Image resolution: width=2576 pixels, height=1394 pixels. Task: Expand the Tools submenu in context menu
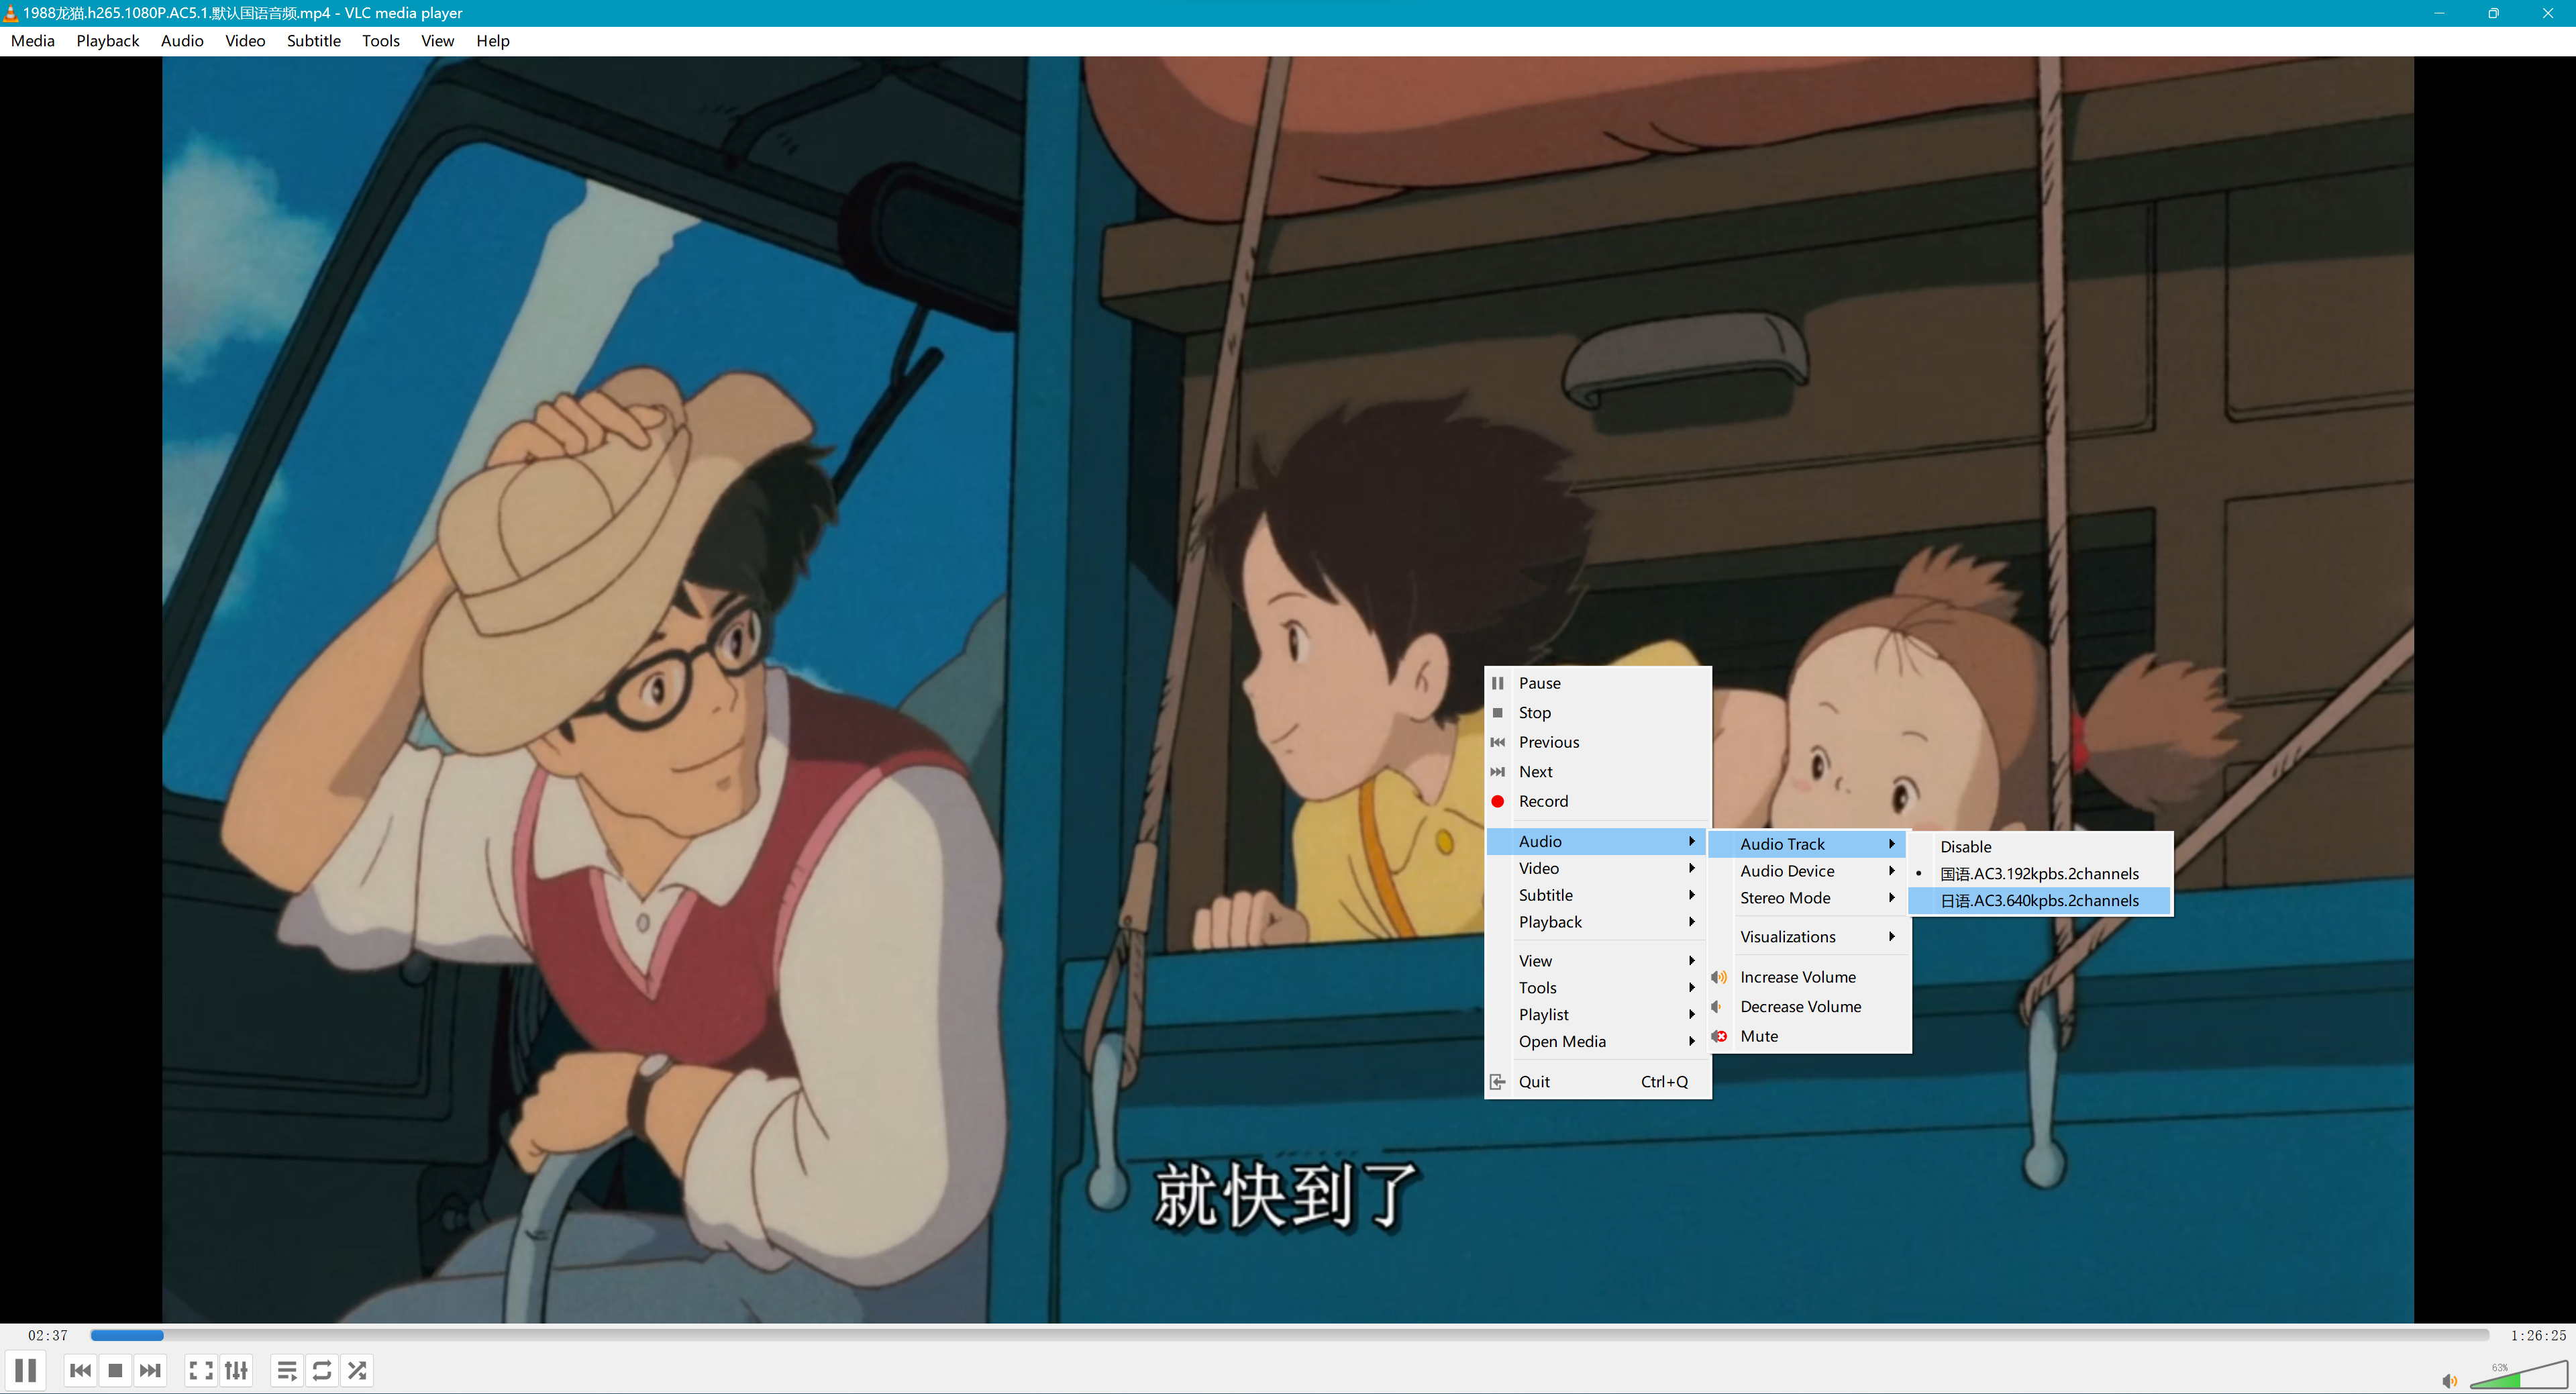click(x=1598, y=988)
